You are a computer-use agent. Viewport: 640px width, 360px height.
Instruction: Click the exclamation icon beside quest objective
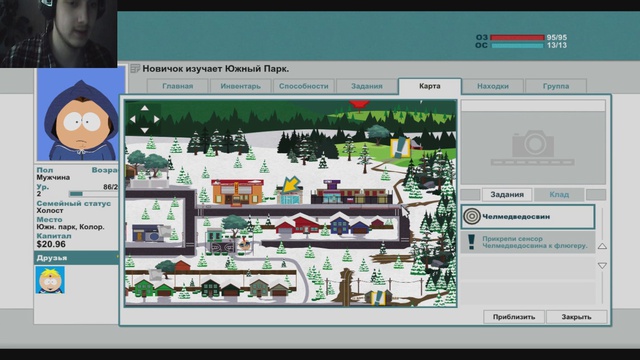coord(471,242)
